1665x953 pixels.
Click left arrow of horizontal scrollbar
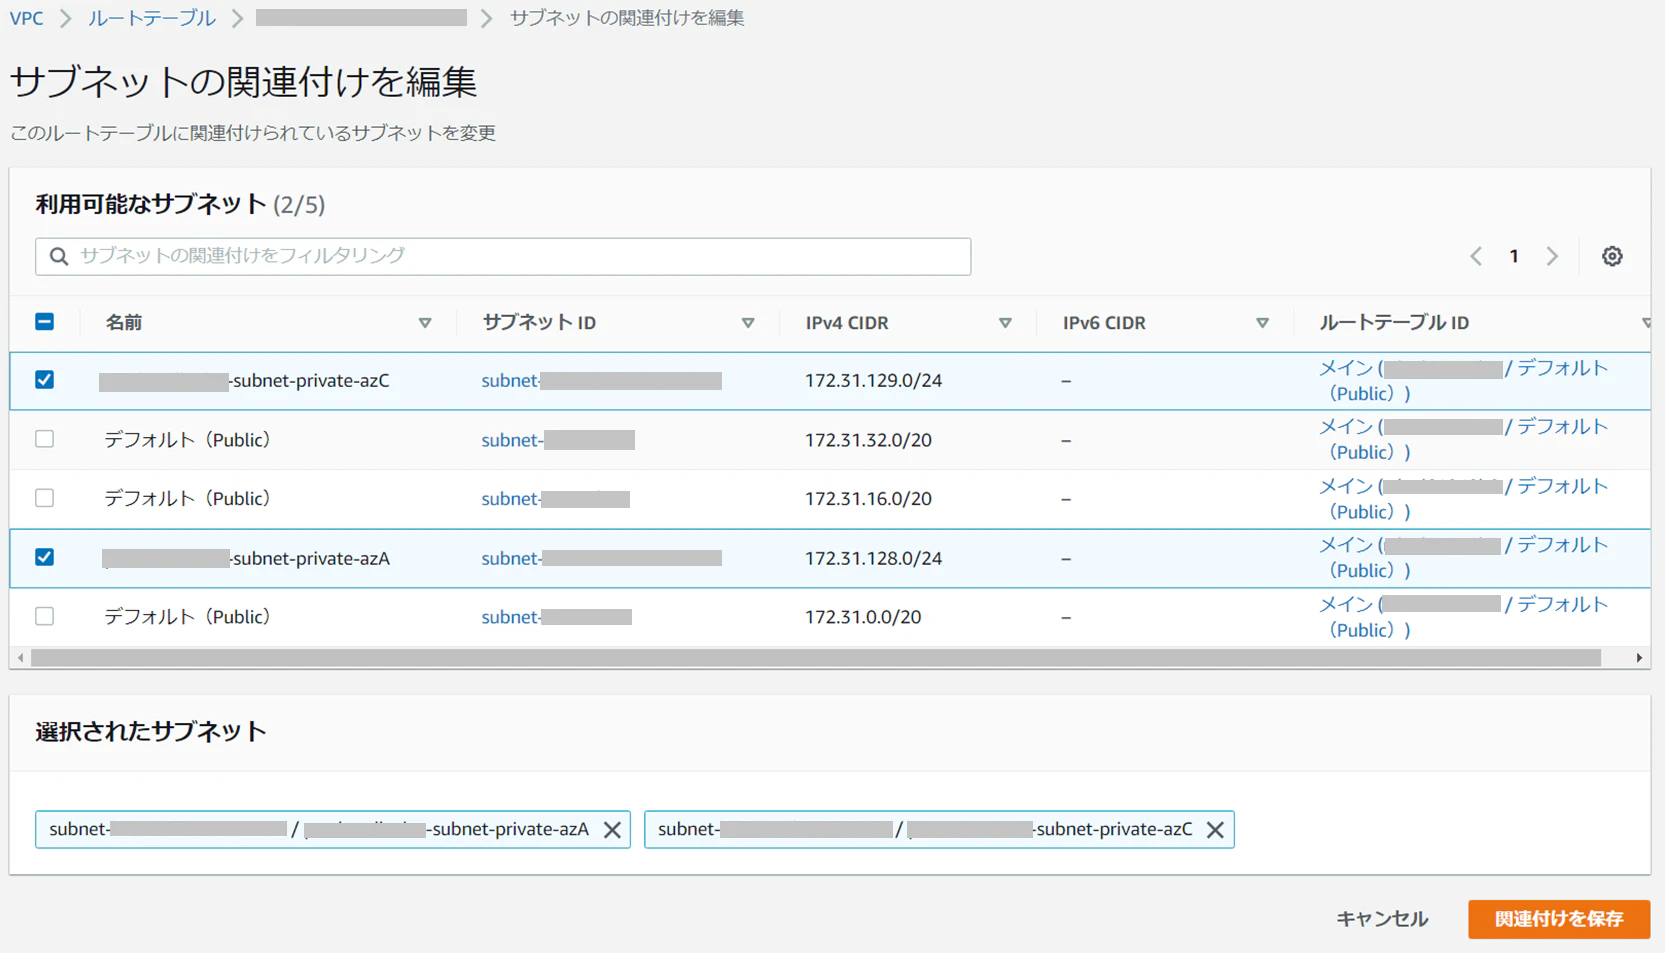click(x=21, y=658)
